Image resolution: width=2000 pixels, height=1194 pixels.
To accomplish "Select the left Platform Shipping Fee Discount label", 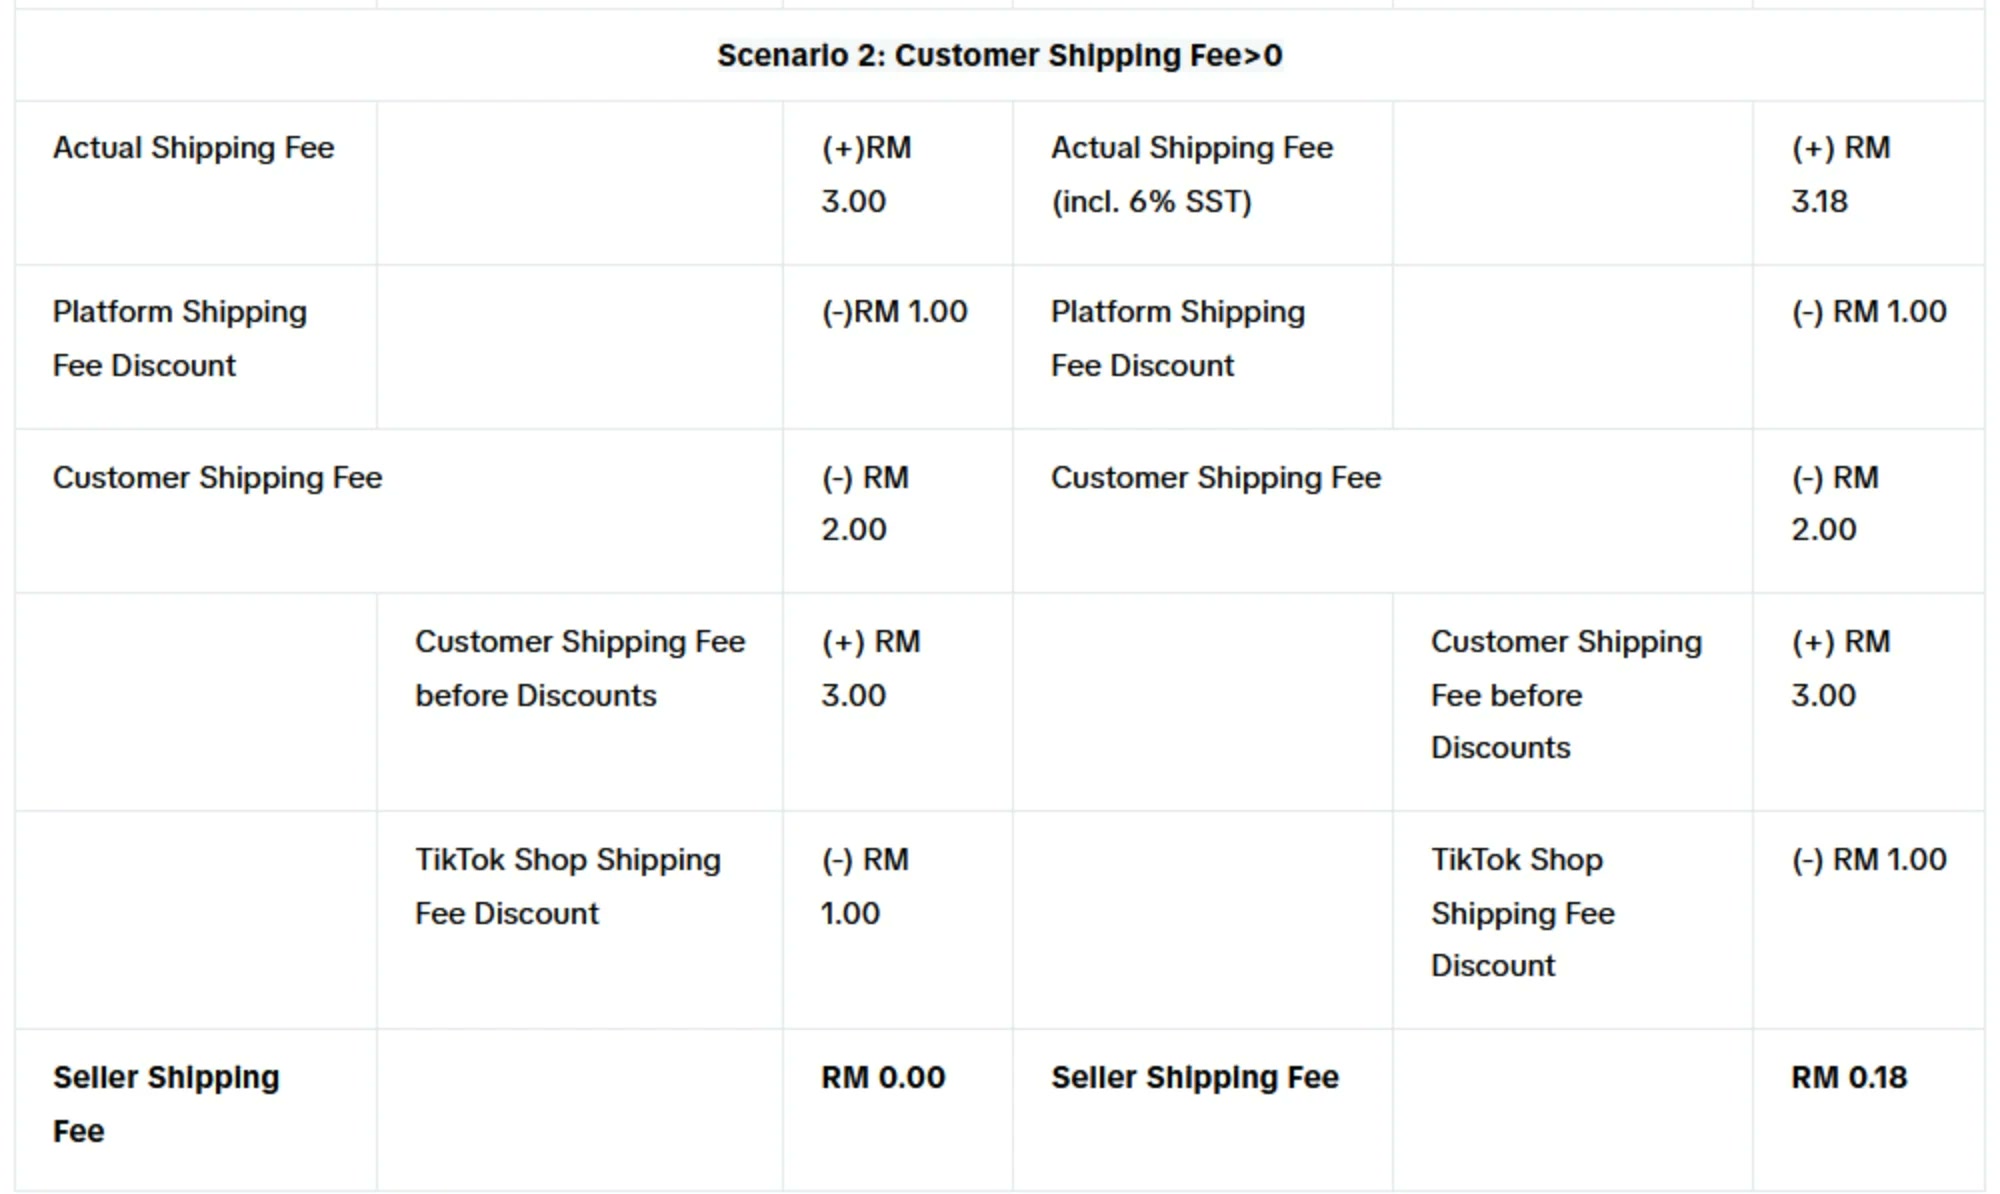I will point(180,338).
